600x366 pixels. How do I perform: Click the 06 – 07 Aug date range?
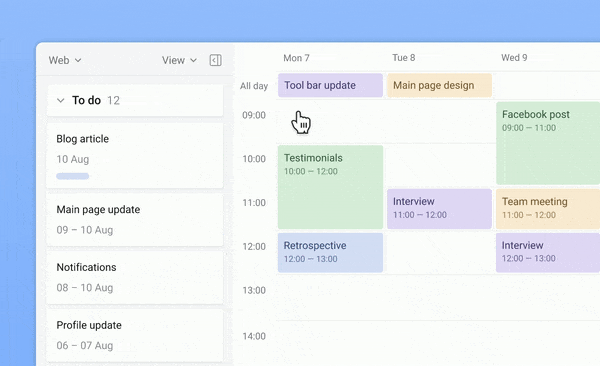(x=85, y=346)
